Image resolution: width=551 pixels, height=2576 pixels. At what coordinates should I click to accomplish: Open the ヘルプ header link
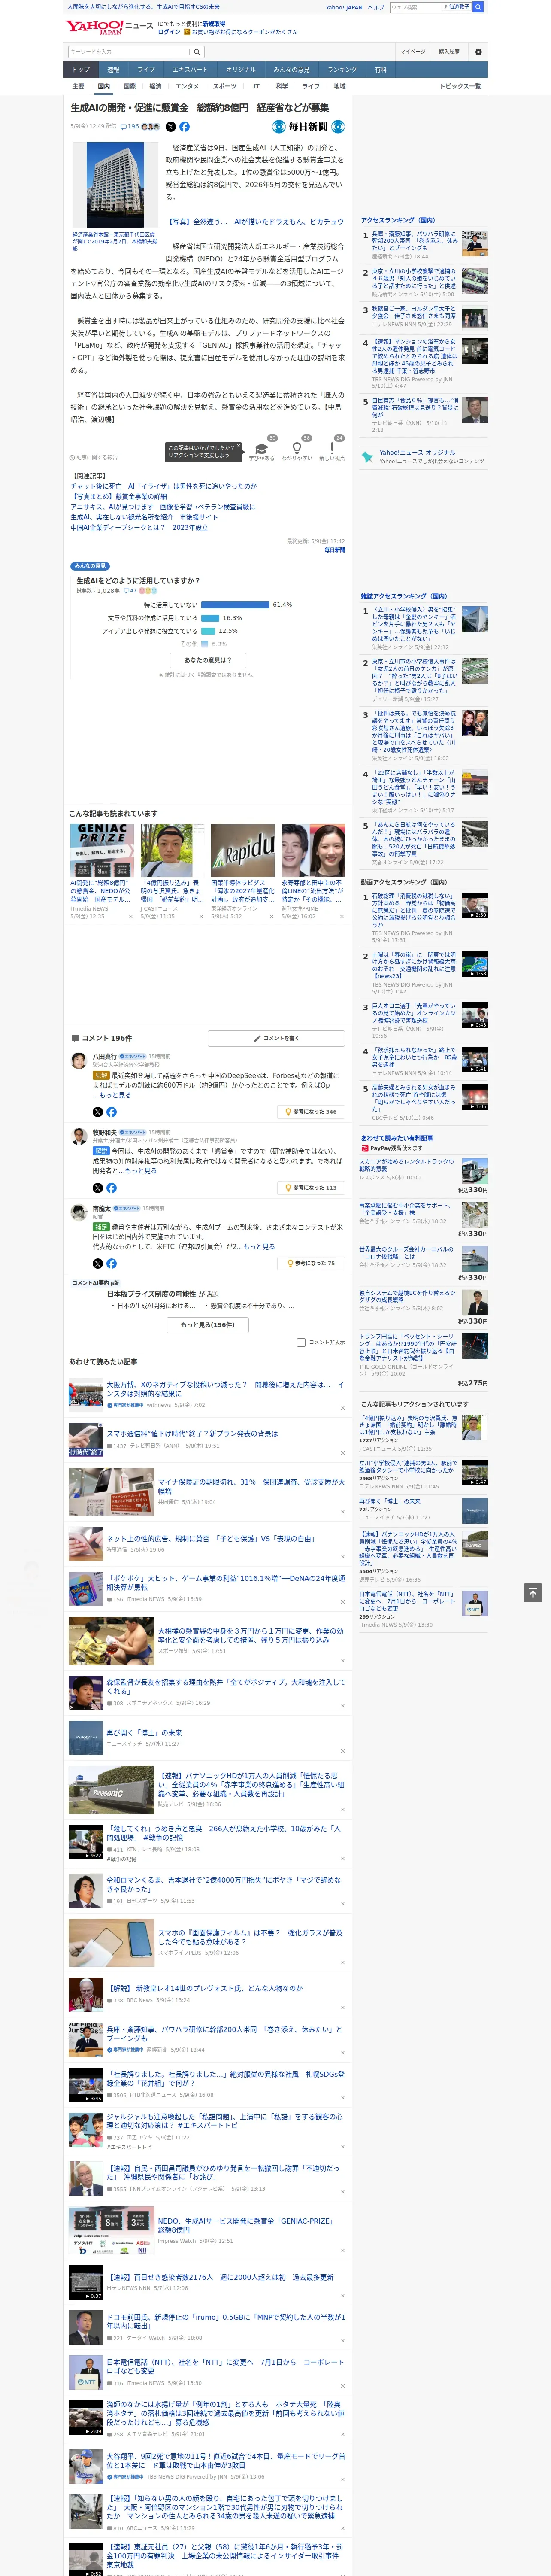pos(376,7)
